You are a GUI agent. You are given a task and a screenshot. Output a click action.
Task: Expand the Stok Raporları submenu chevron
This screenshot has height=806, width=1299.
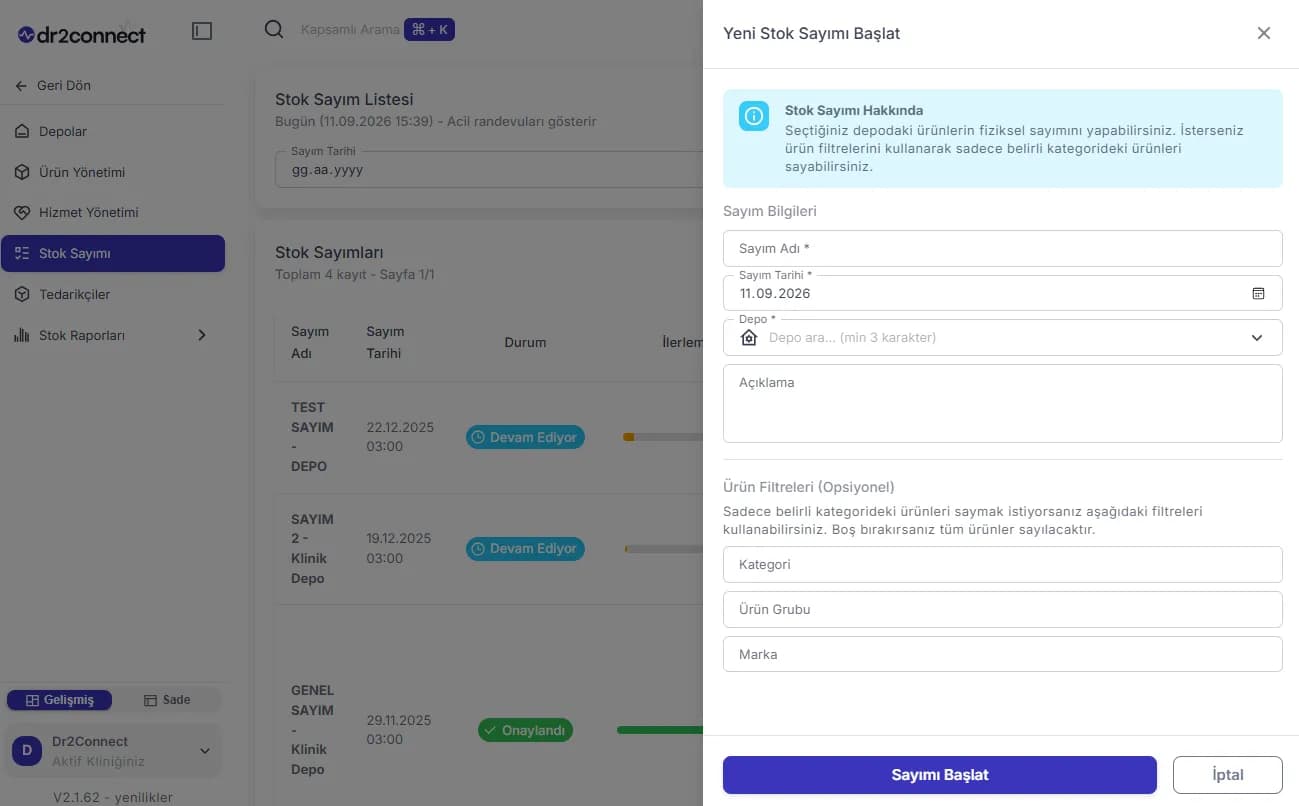click(202, 336)
